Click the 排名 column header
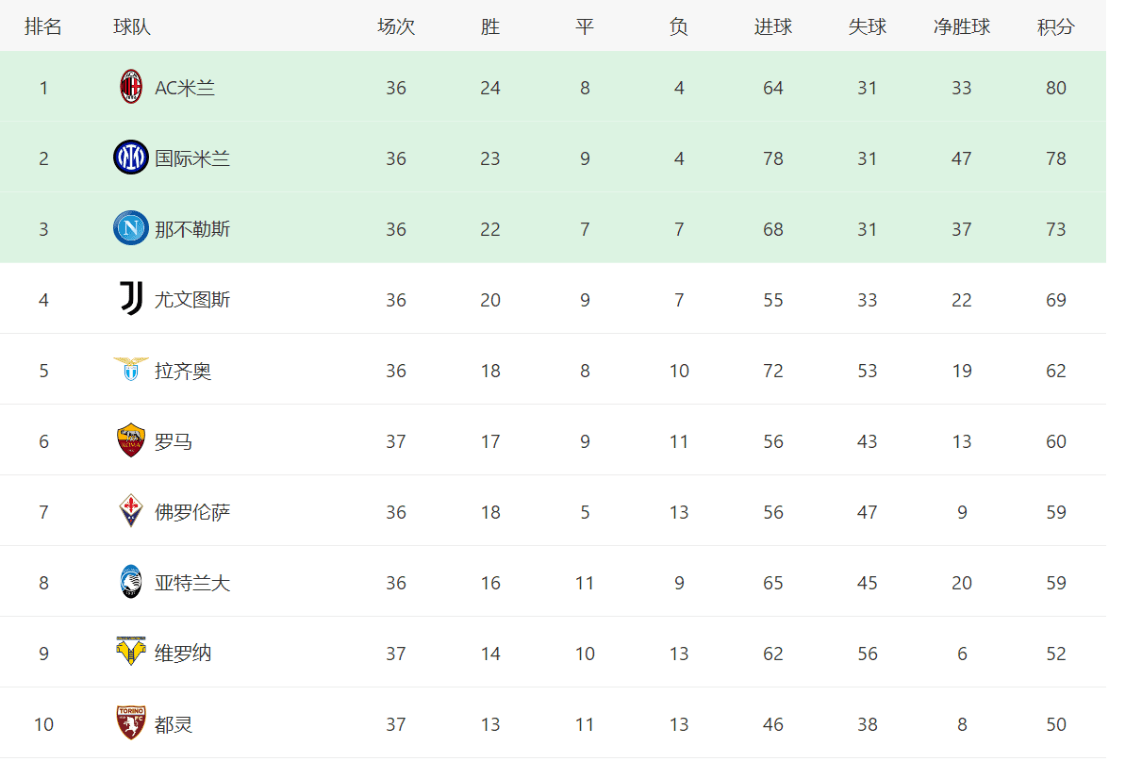The image size is (1125, 764). click(x=43, y=27)
